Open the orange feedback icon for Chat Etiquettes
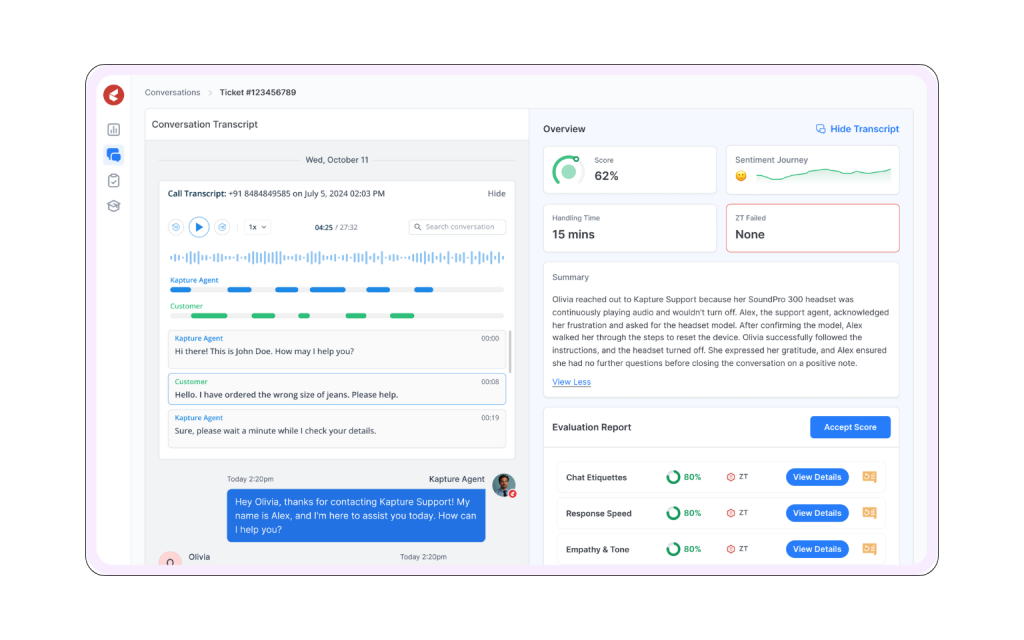1024x640 pixels. pos(869,477)
